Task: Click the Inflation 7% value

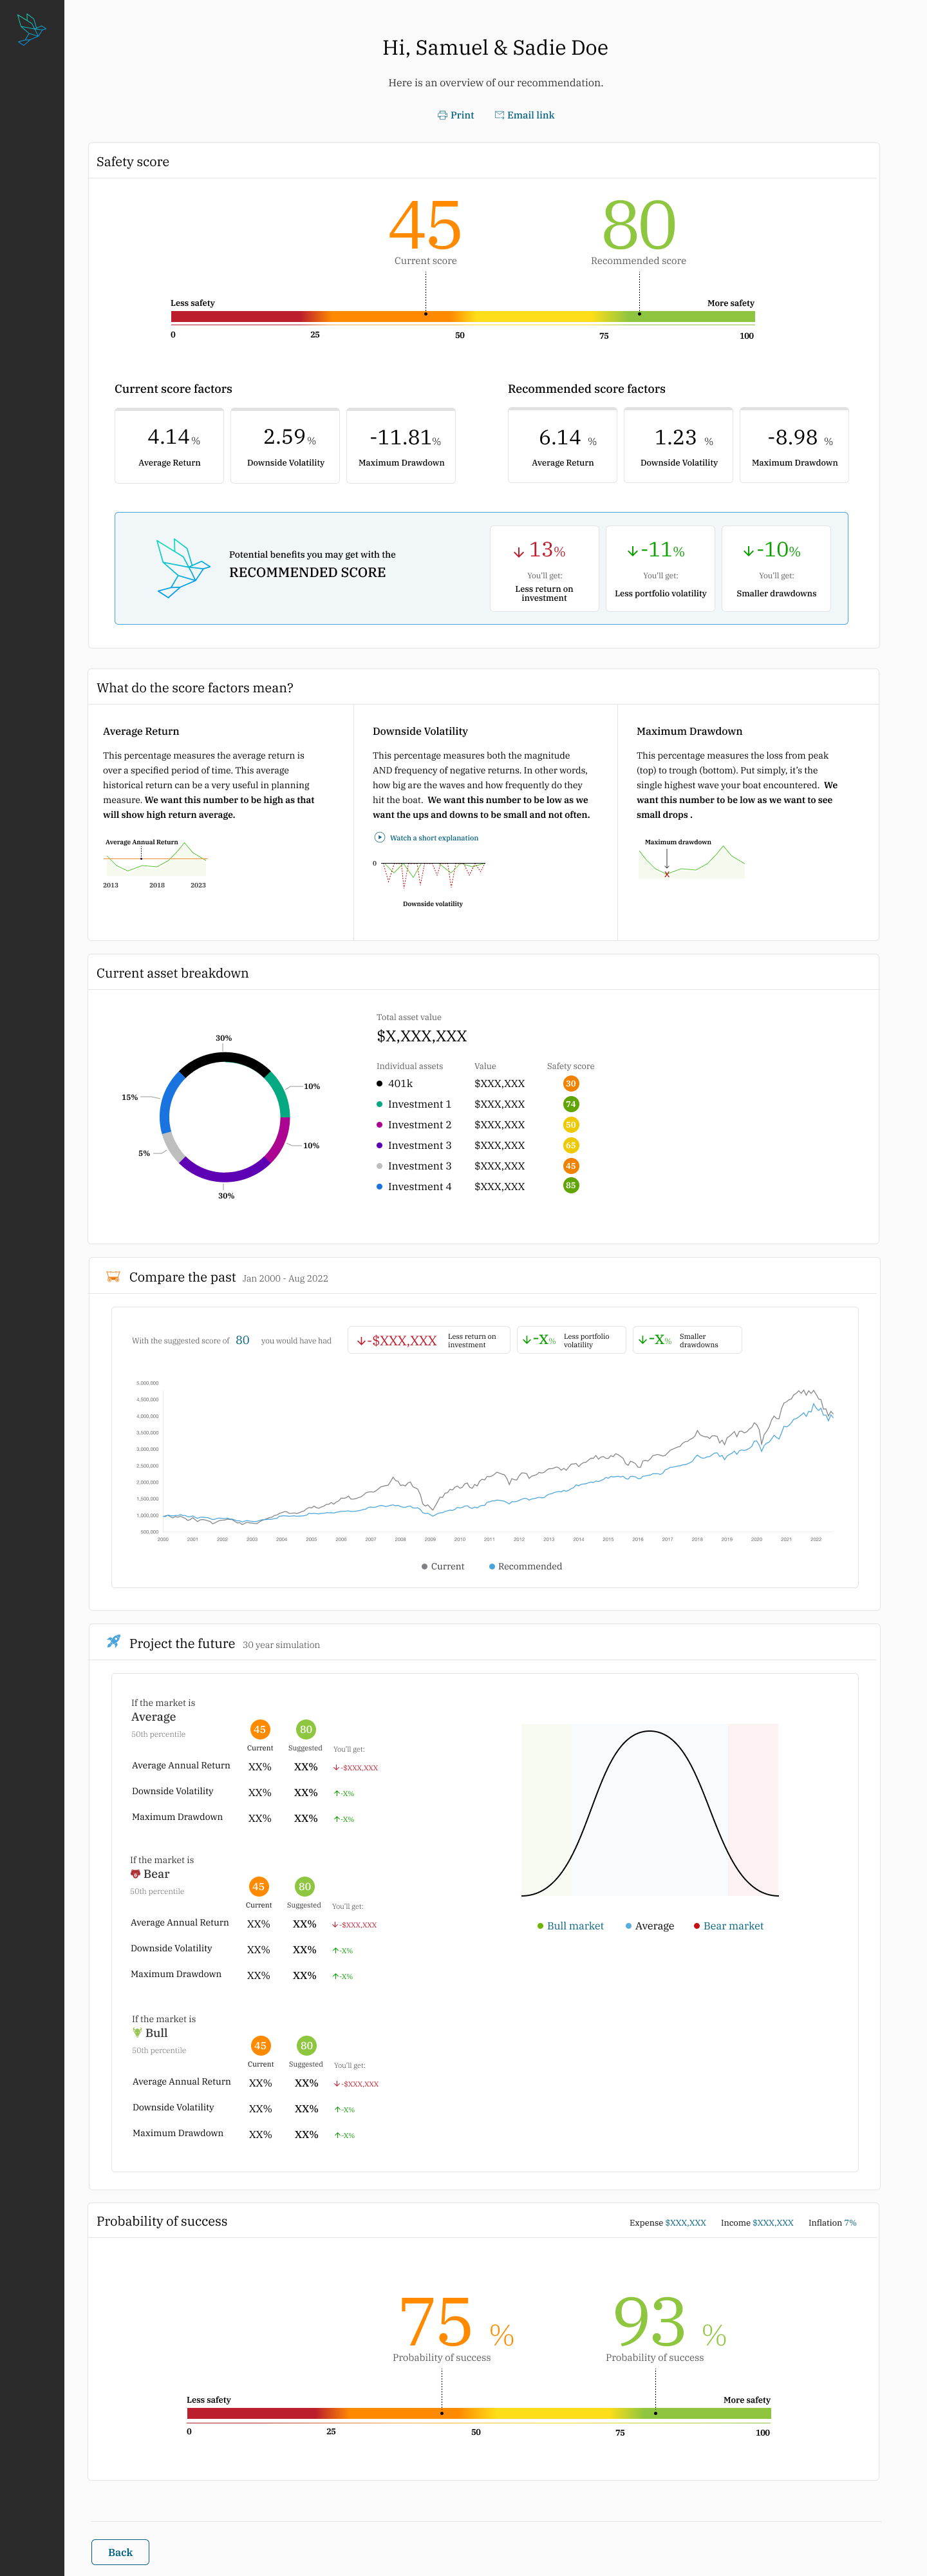Action: tap(850, 2223)
